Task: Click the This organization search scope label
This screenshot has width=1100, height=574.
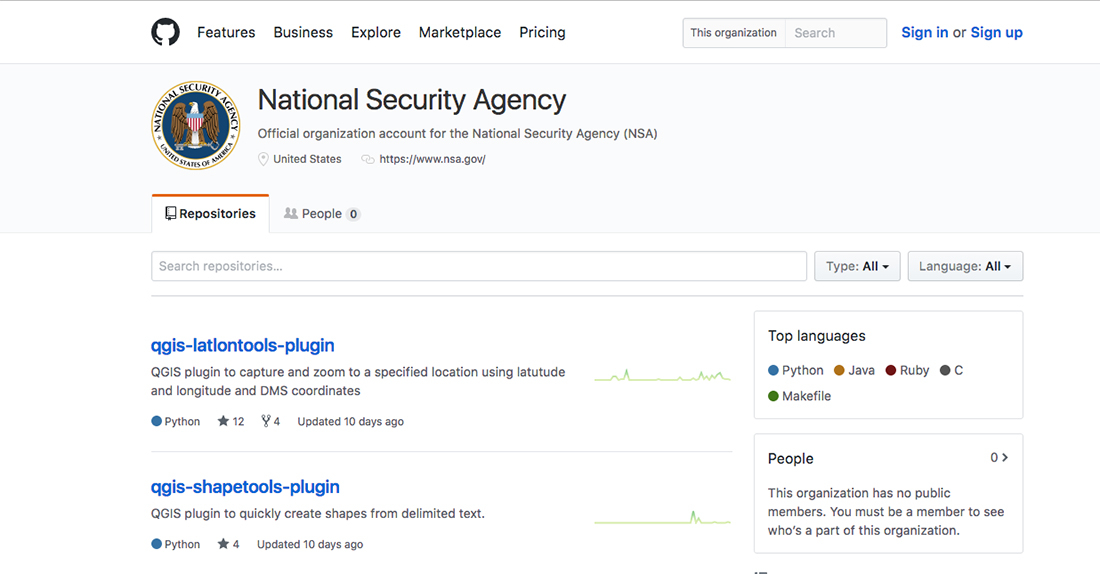Action: [x=734, y=33]
